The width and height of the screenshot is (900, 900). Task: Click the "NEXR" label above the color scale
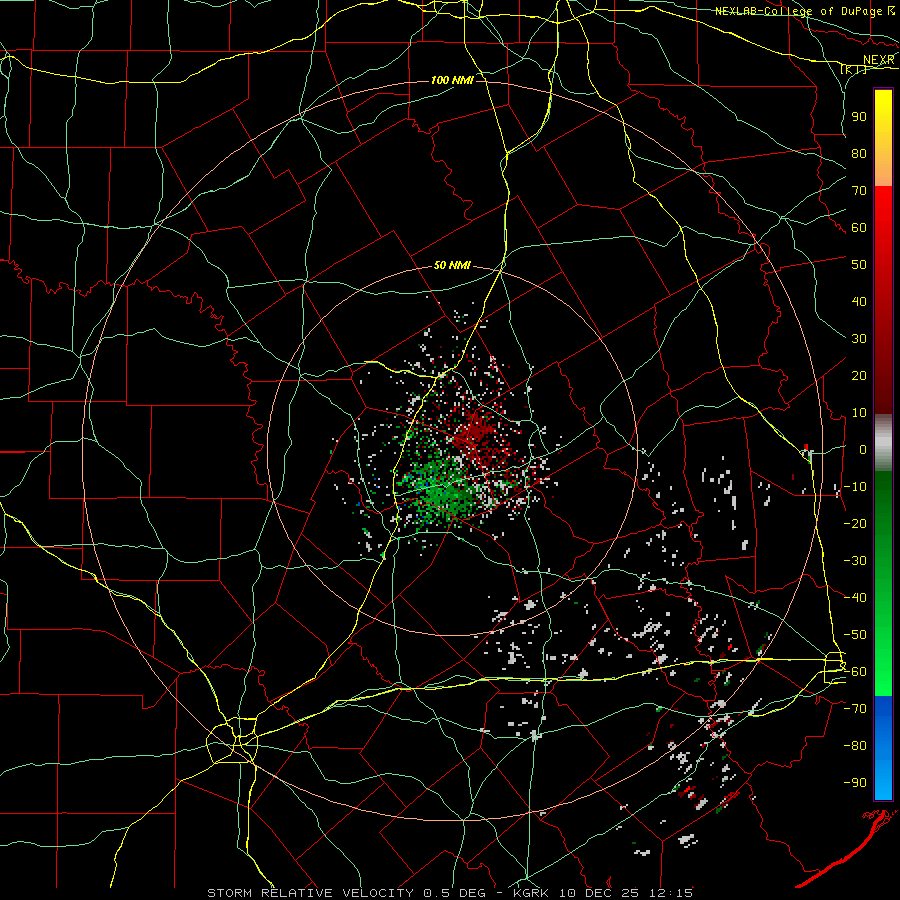(x=878, y=60)
